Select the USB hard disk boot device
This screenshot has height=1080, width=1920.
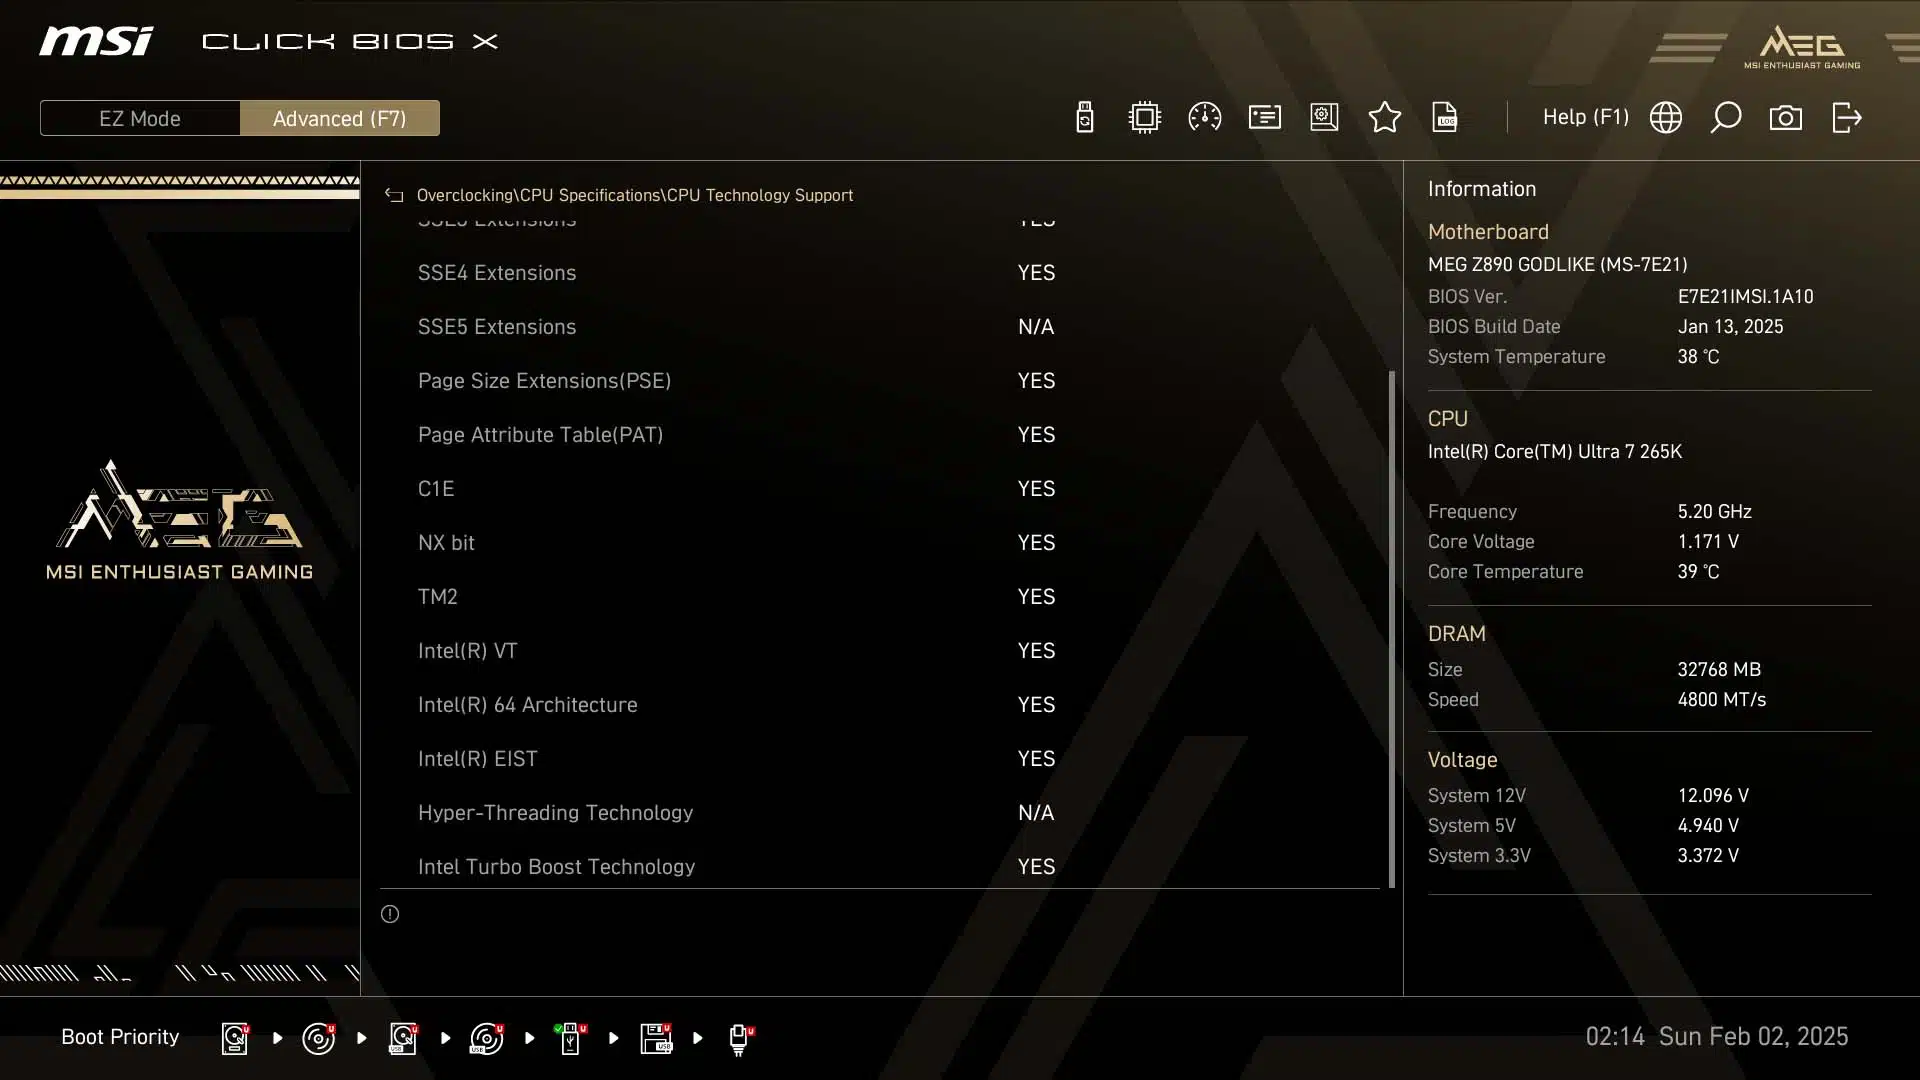coord(403,1038)
